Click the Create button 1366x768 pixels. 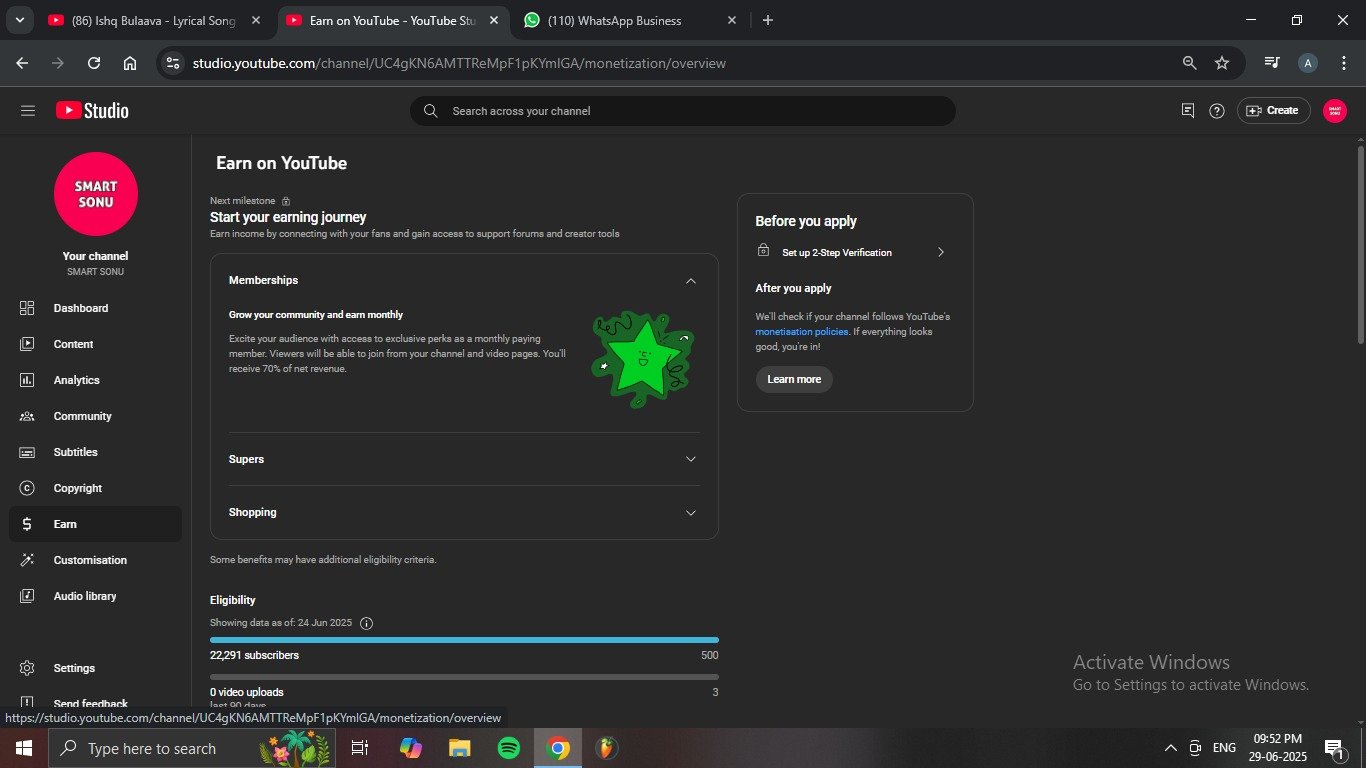(x=1273, y=111)
